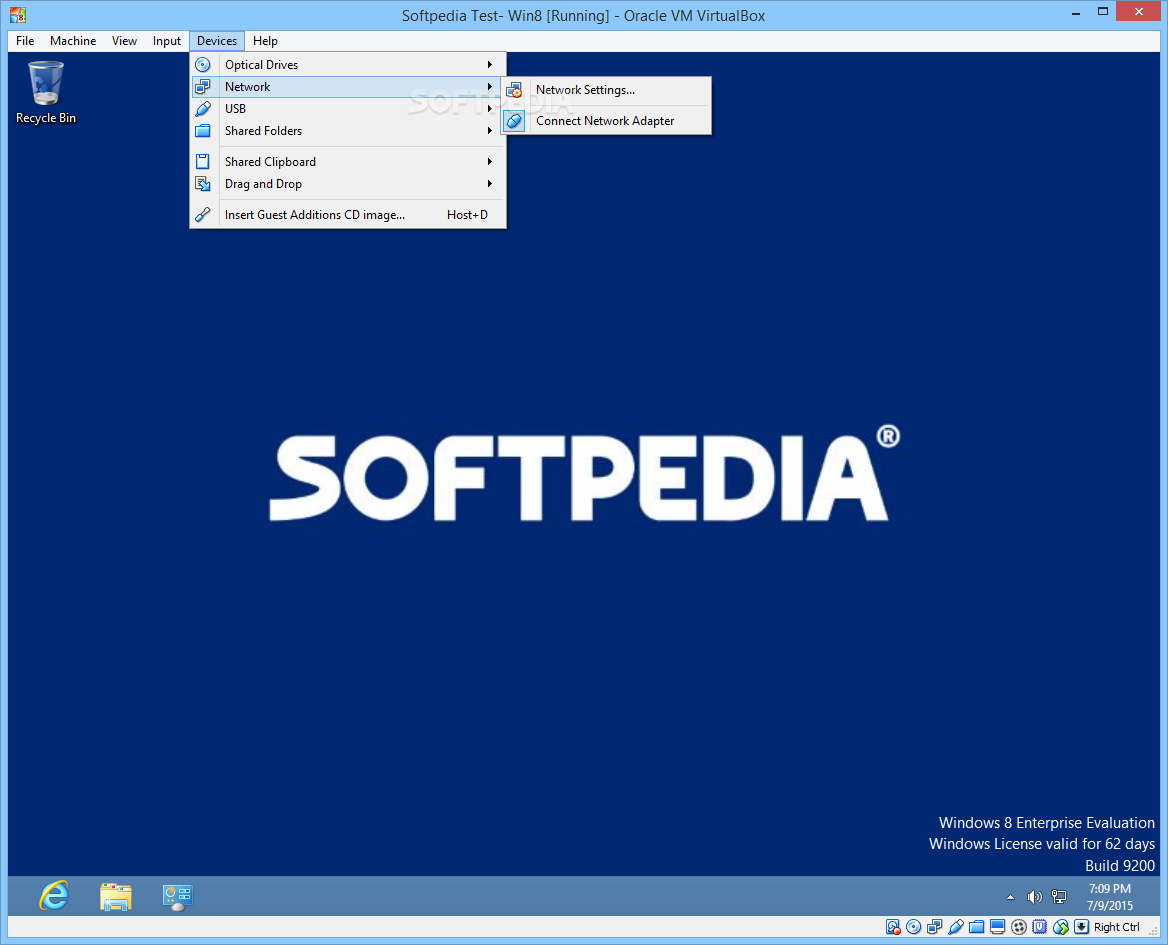Click the guest network tray icon
Screen dimensions: 1168x945
click(1058, 897)
